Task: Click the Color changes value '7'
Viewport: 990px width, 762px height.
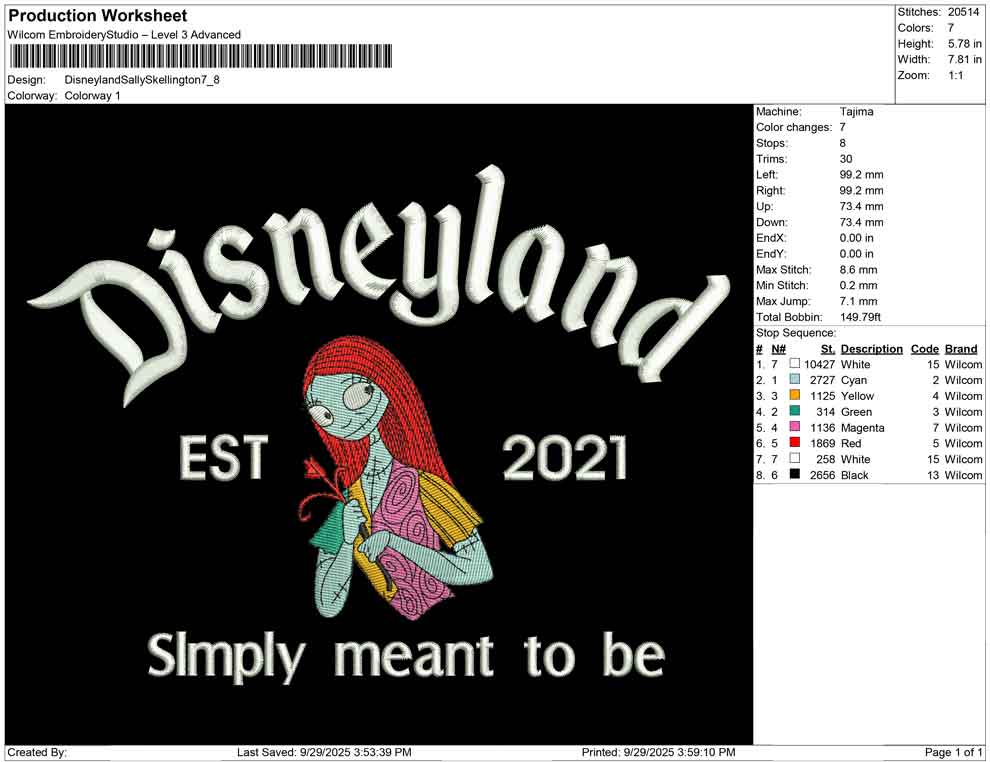Action: point(843,128)
